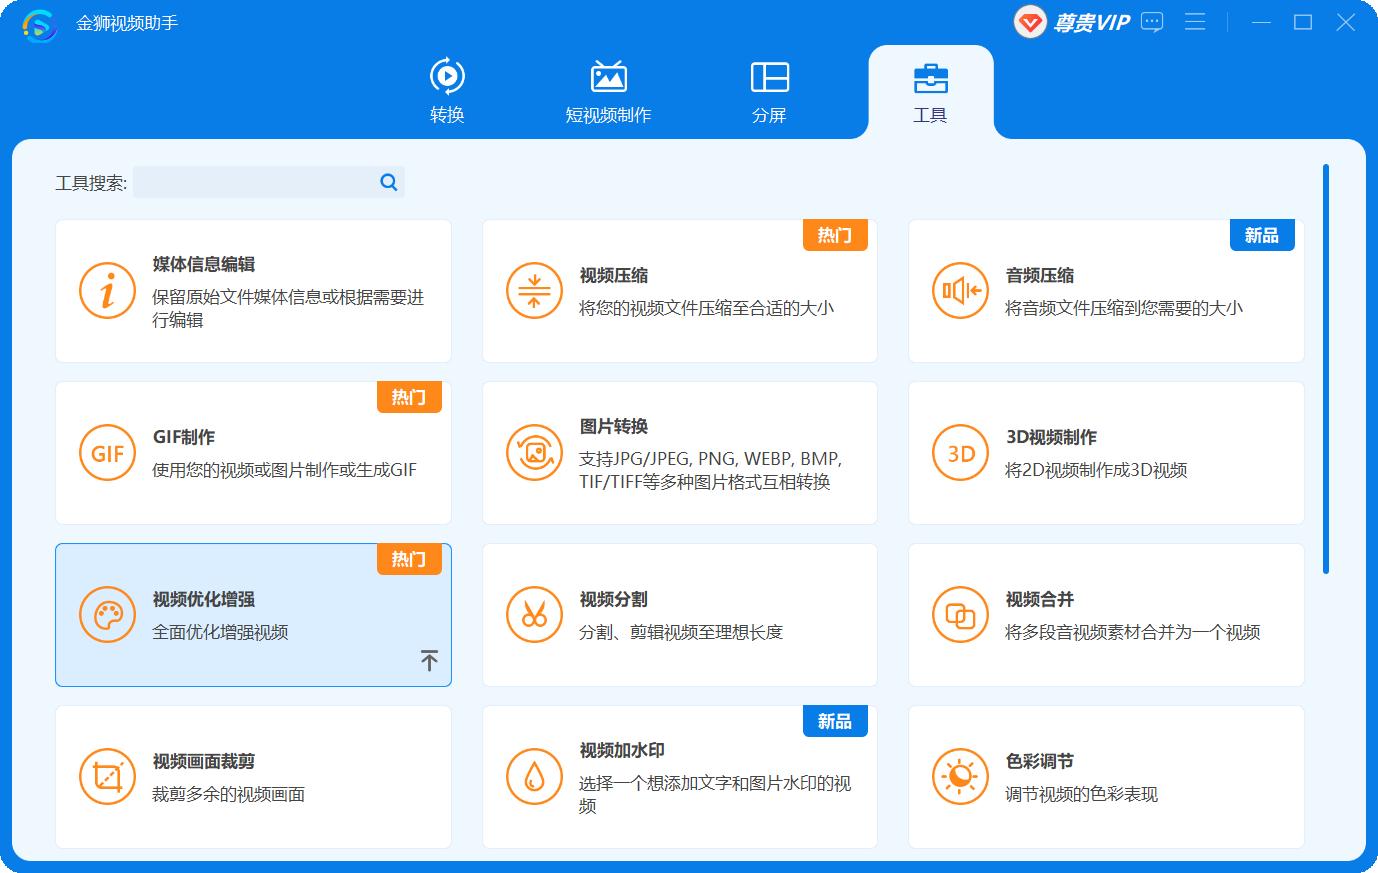
Task: Open the 音频压缩 audio compression tool
Action: [x=1106, y=290]
